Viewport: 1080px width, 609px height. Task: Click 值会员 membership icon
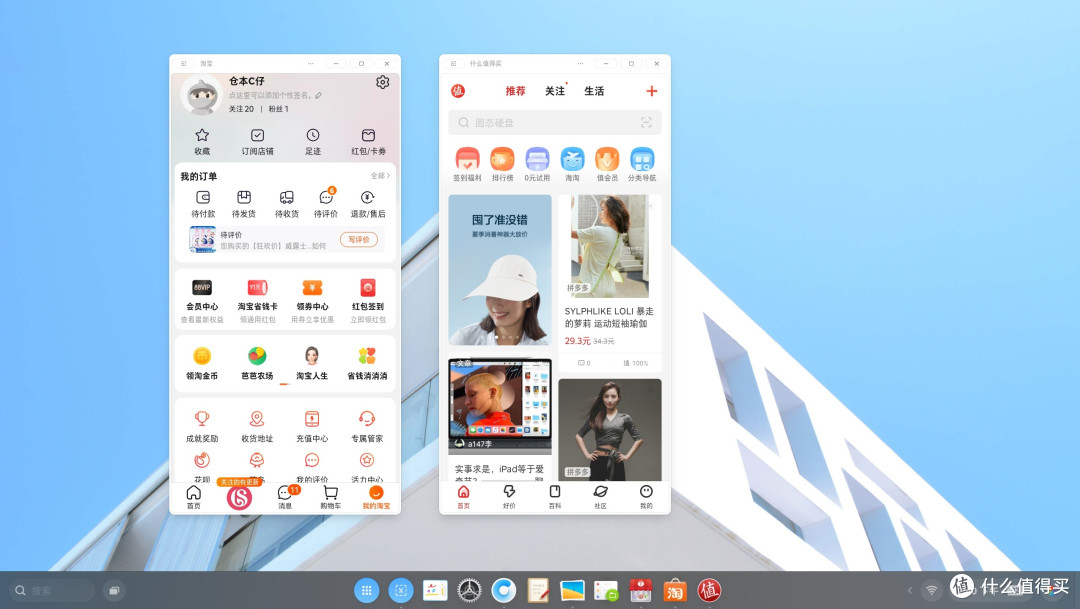point(607,159)
